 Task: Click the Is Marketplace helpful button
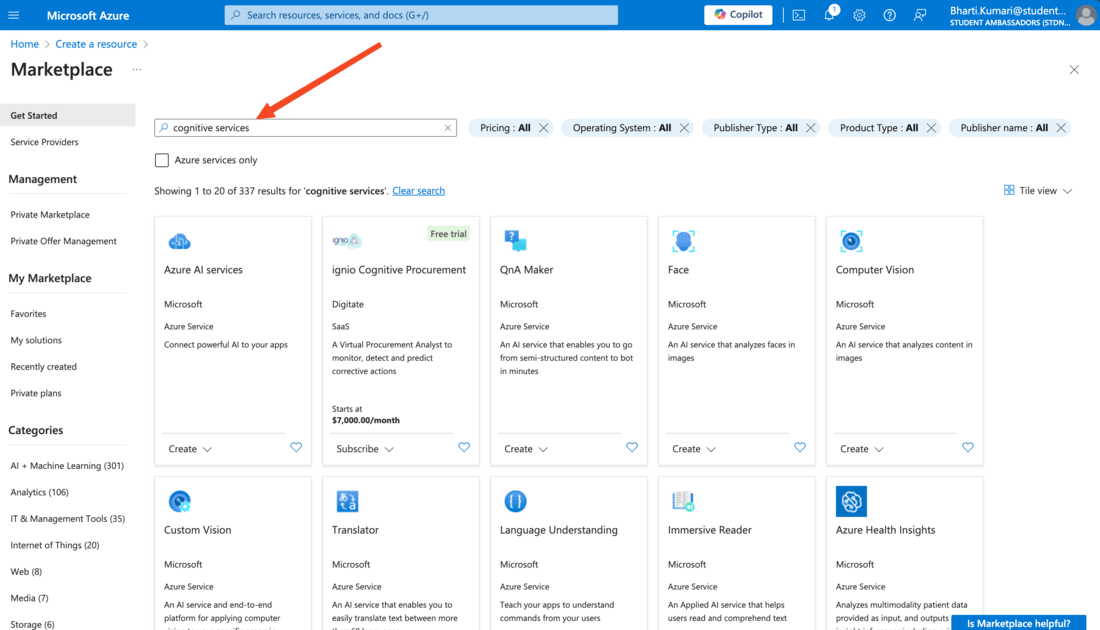click(x=1019, y=623)
